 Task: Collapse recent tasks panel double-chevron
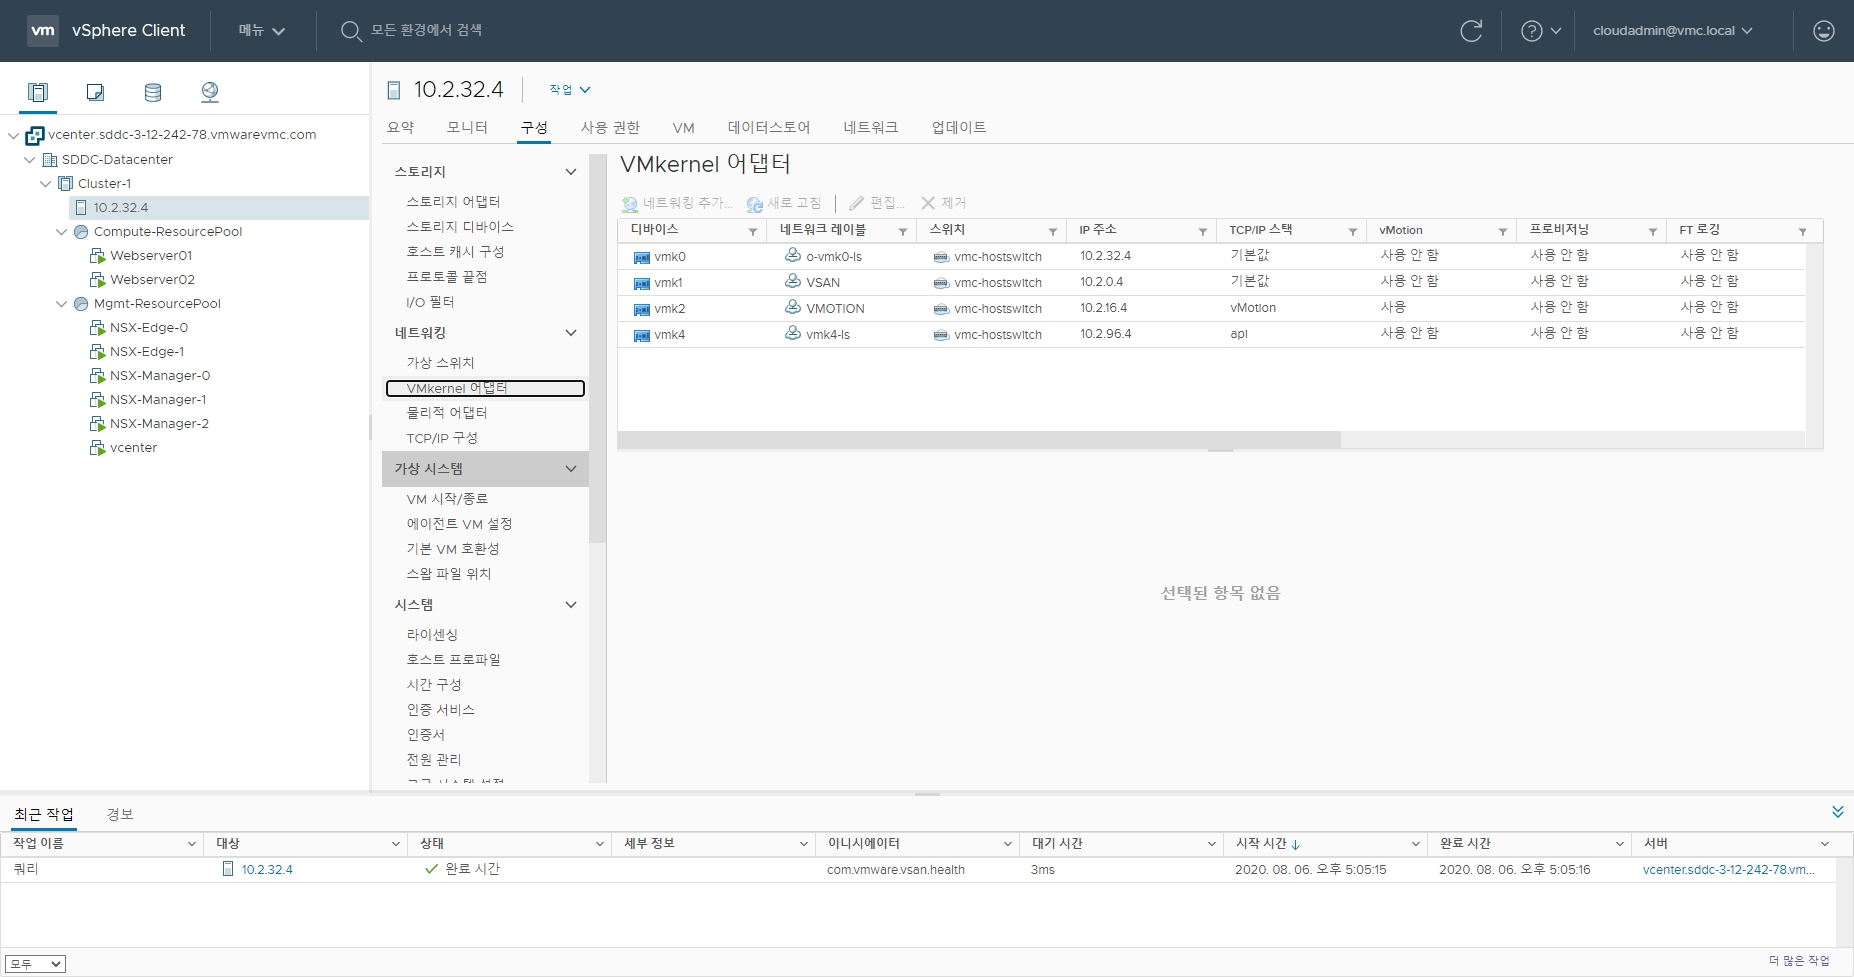pos(1838,811)
